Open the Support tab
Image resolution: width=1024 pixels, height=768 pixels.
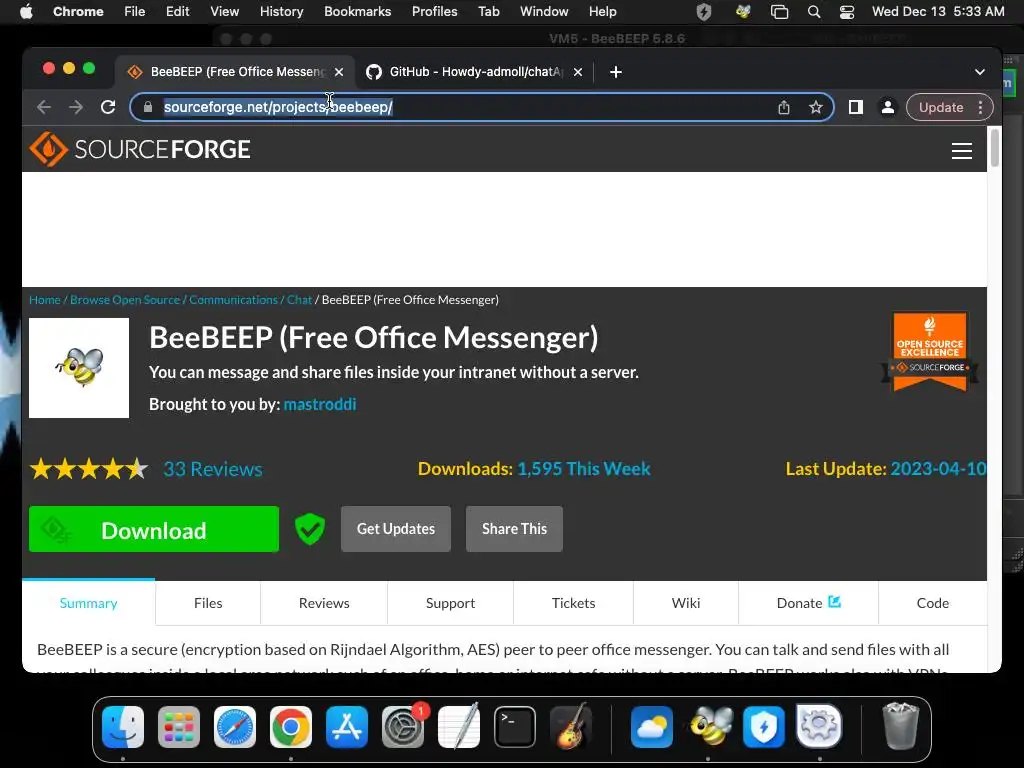451,603
